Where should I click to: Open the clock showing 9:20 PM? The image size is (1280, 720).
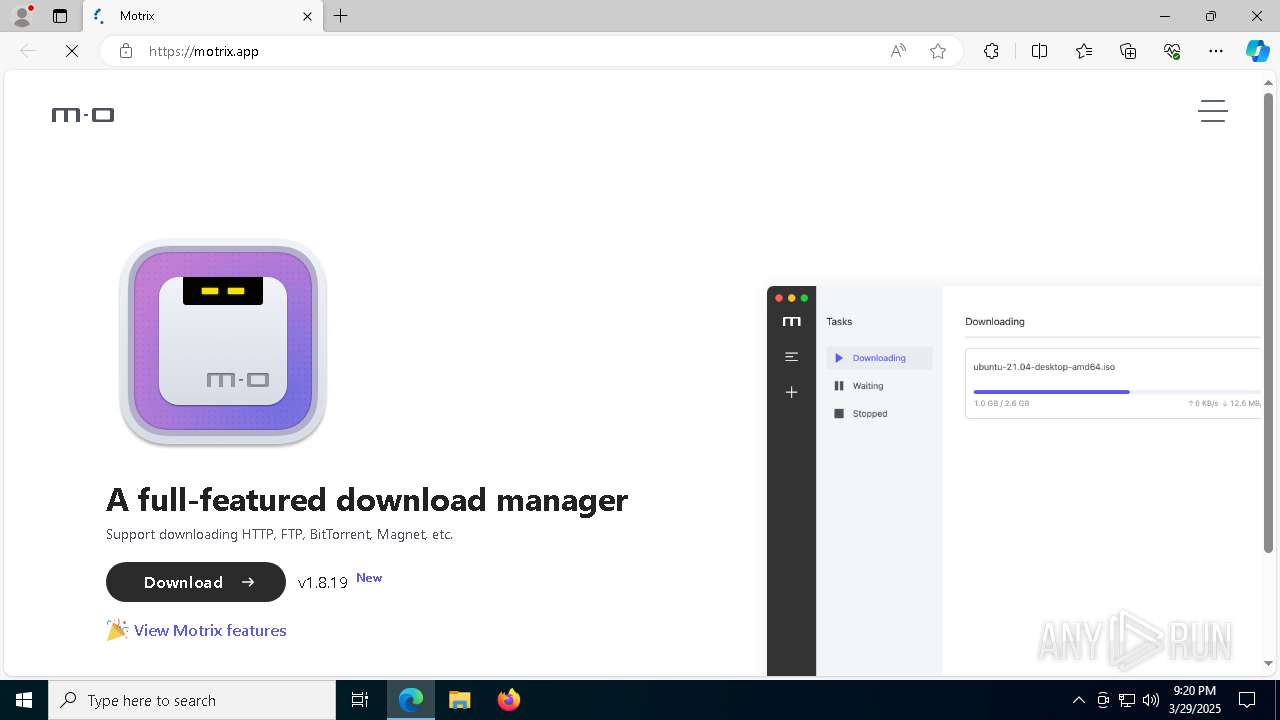(1194, 700)
